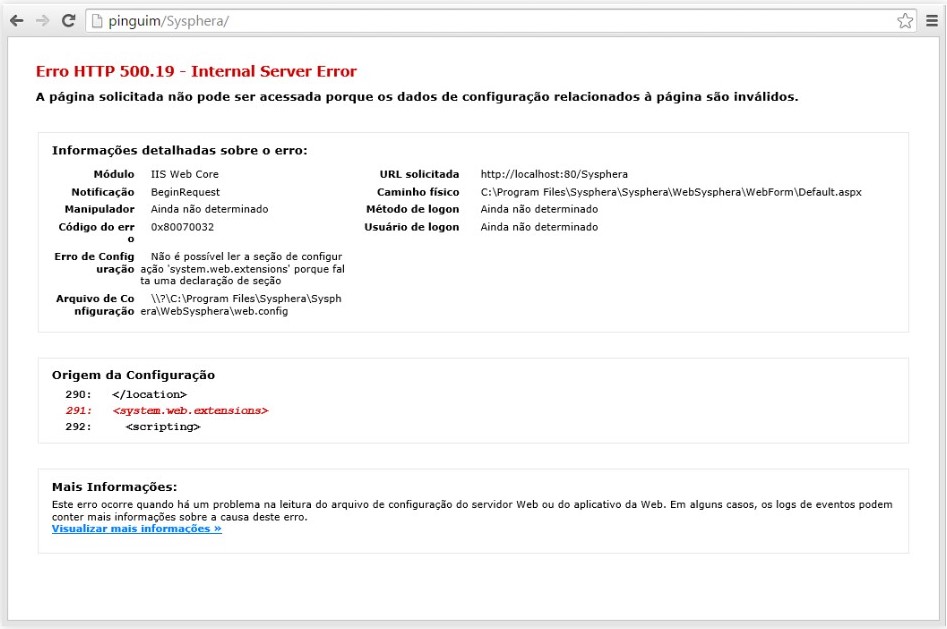Click the 'Mais Informações:' heading

tap(115, 487)
